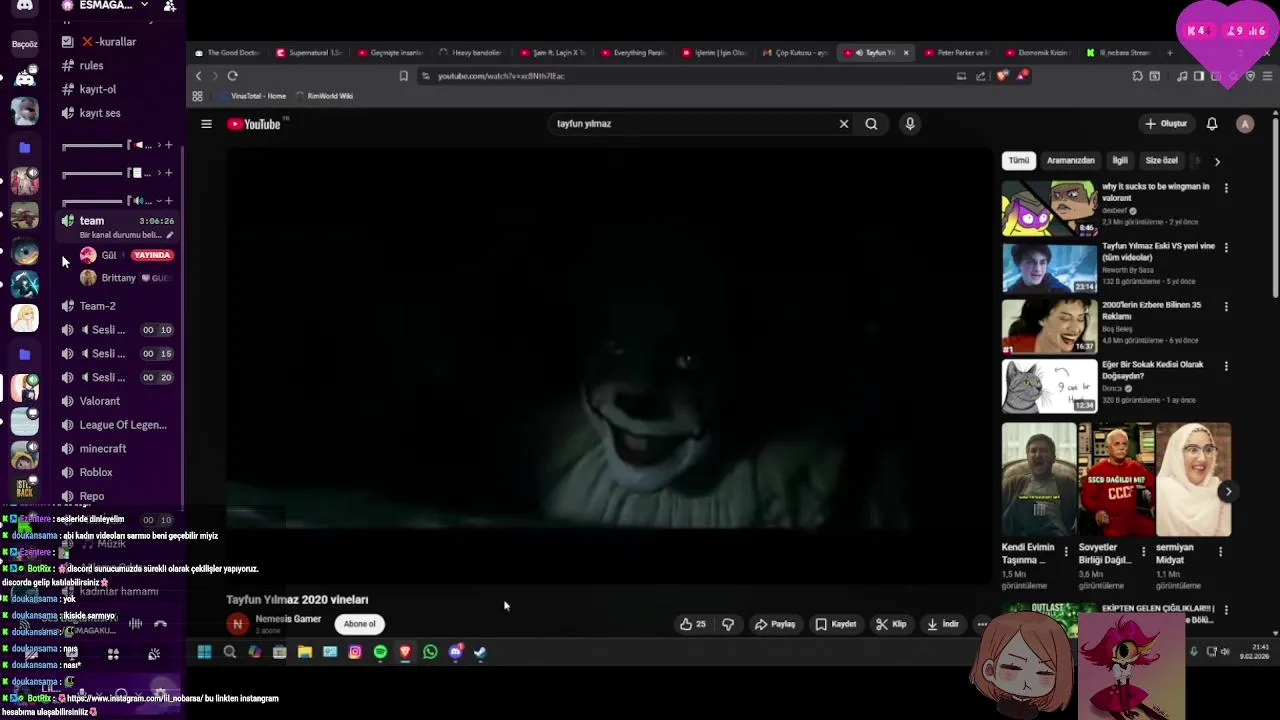The image size is (1280, 720).
Task: Open Nemesis Gamer channel name
Action: pos(288,619)
